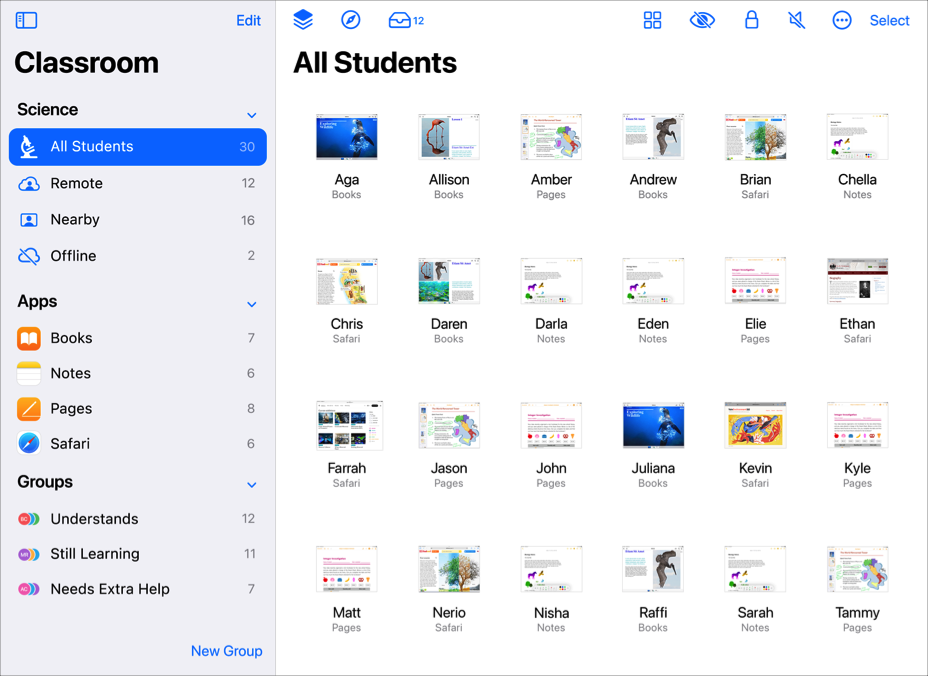Open the More actions ellipsis menu

(x=841, y=19)
